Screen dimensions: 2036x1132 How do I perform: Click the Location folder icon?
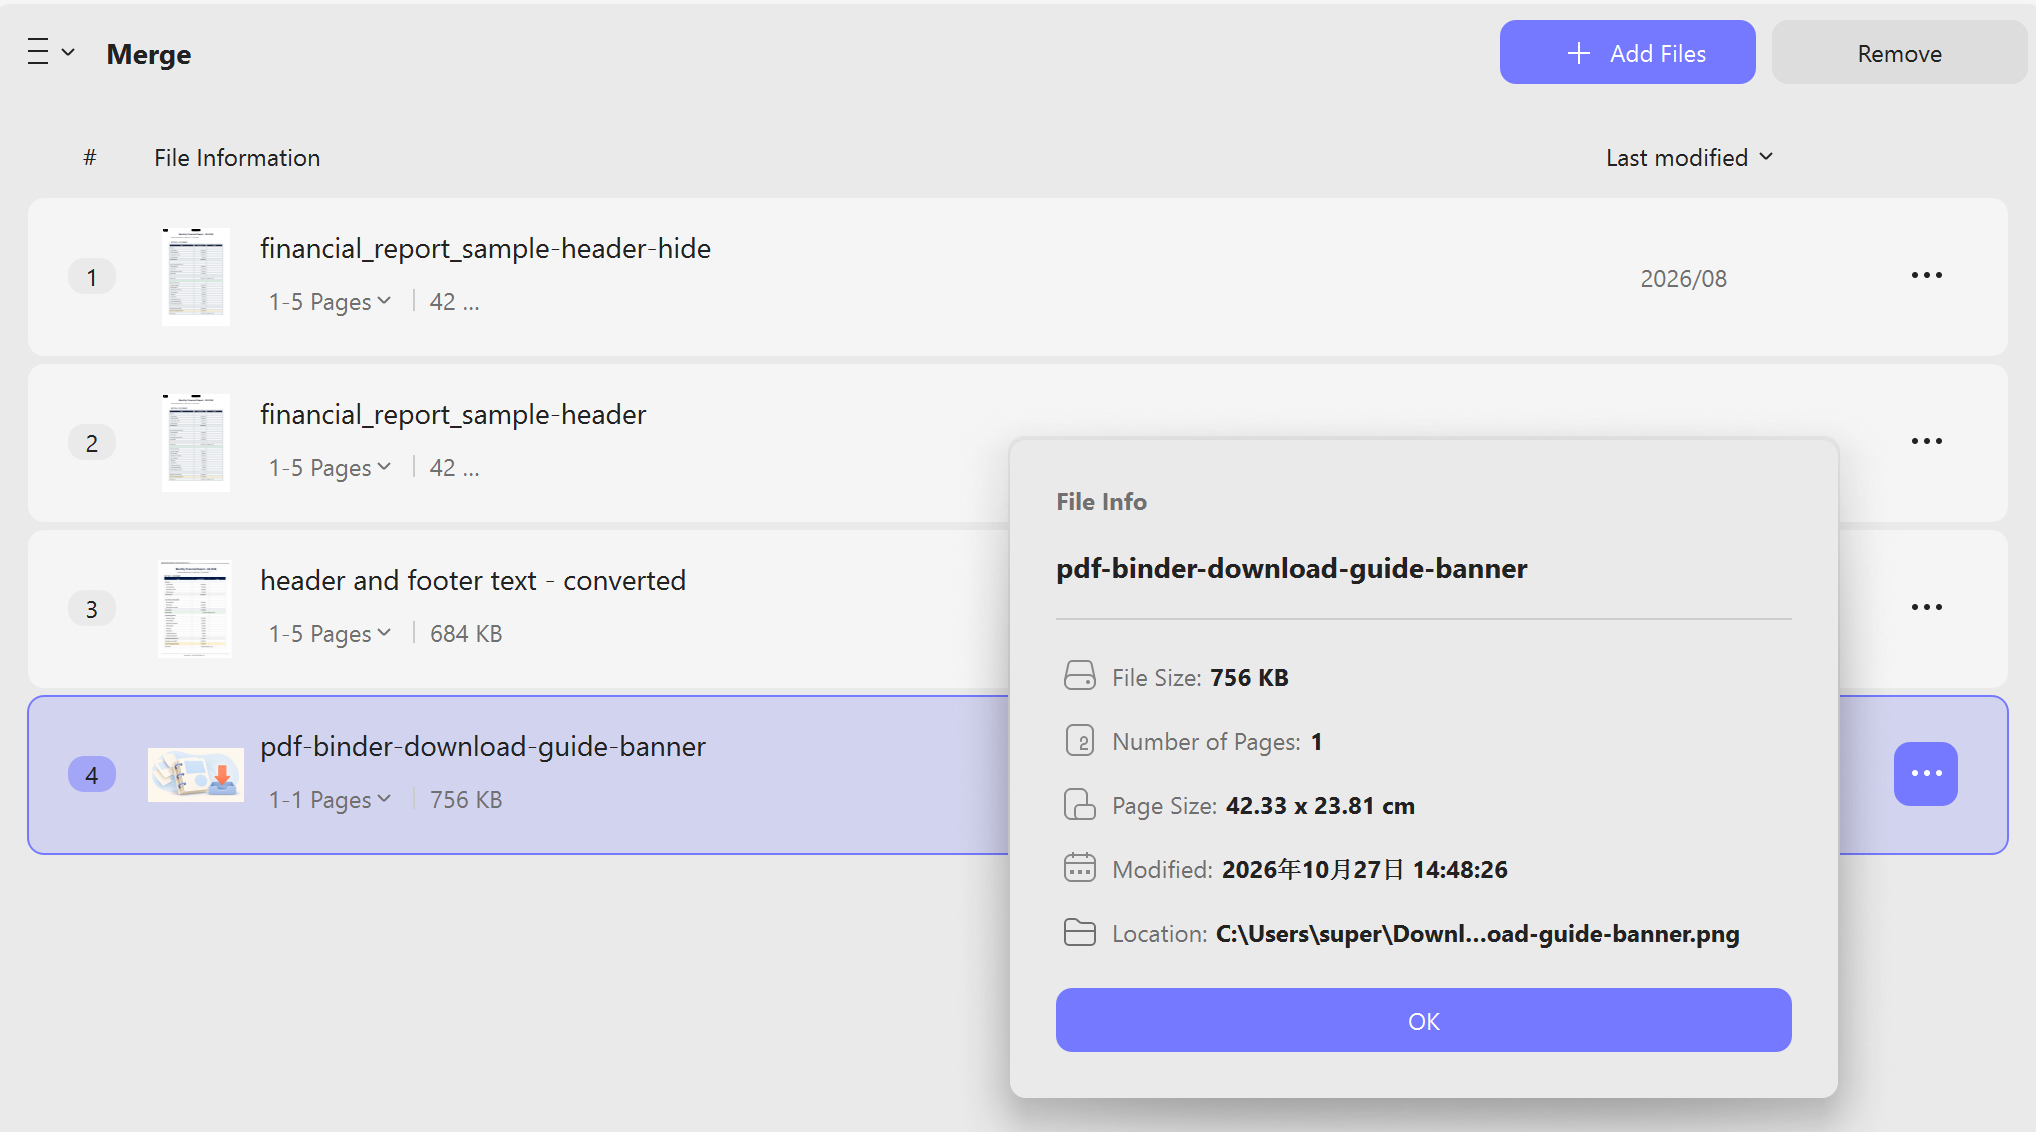point(1079,932)
